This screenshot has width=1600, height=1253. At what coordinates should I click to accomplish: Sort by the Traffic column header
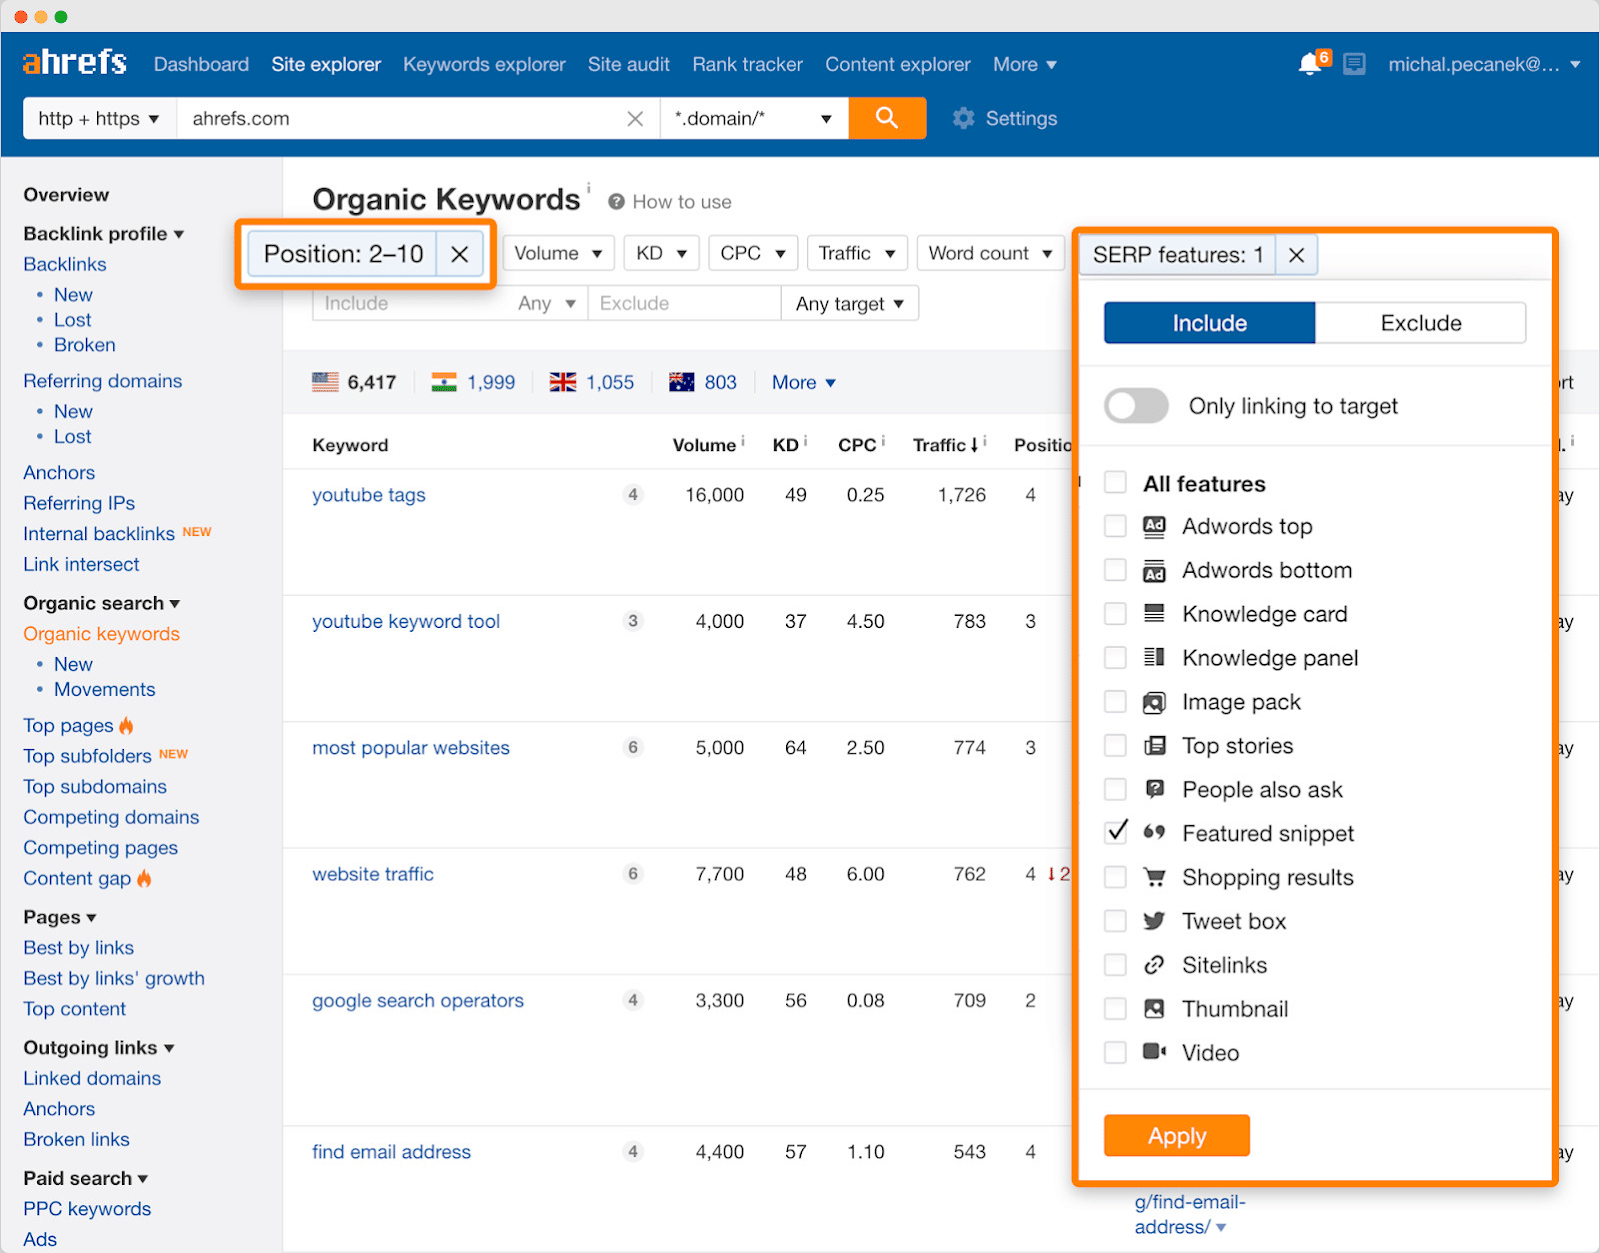pos(945,445)
